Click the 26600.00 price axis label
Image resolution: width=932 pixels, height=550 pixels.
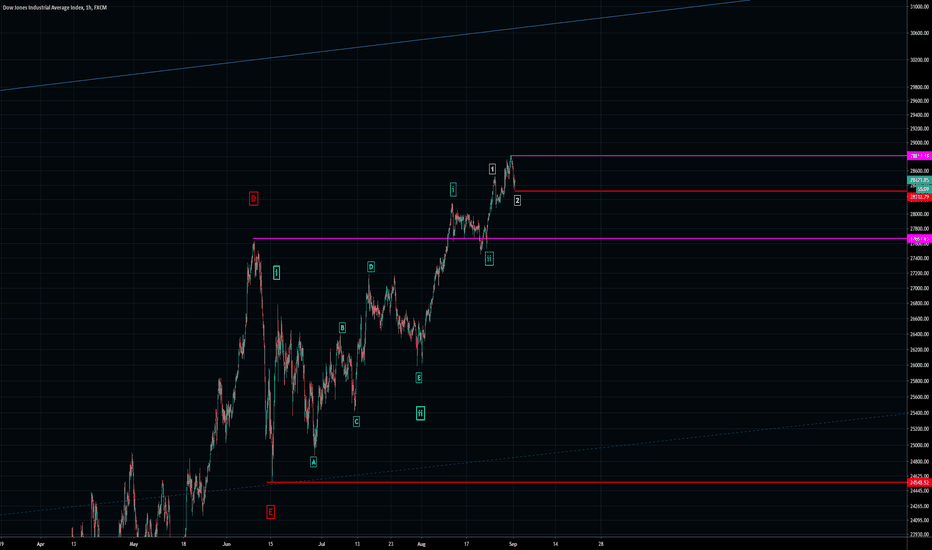point(920,319)
